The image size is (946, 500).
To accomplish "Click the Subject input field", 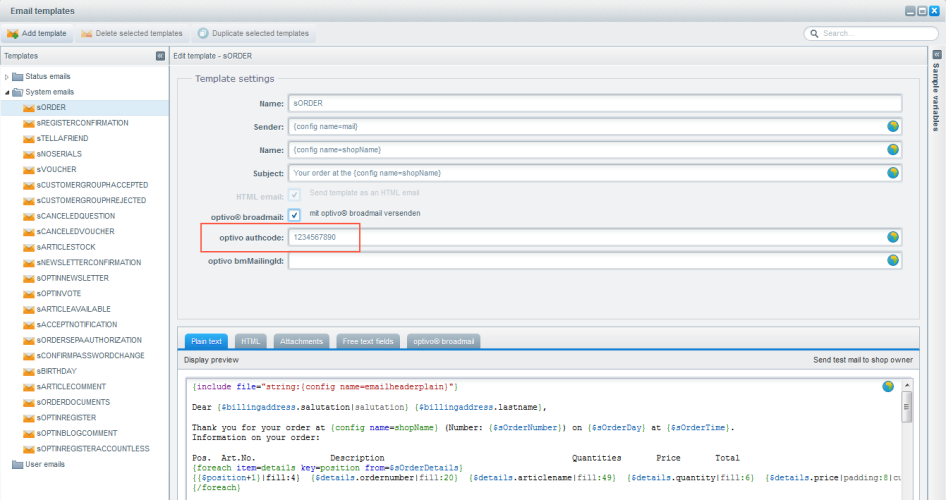I will pos(595,173).
